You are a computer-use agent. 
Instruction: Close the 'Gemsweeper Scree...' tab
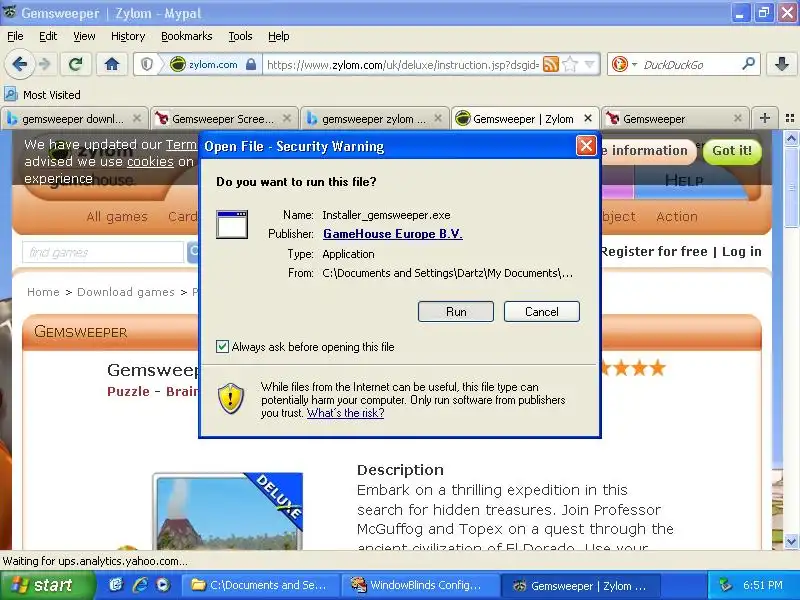pos(287,118)
